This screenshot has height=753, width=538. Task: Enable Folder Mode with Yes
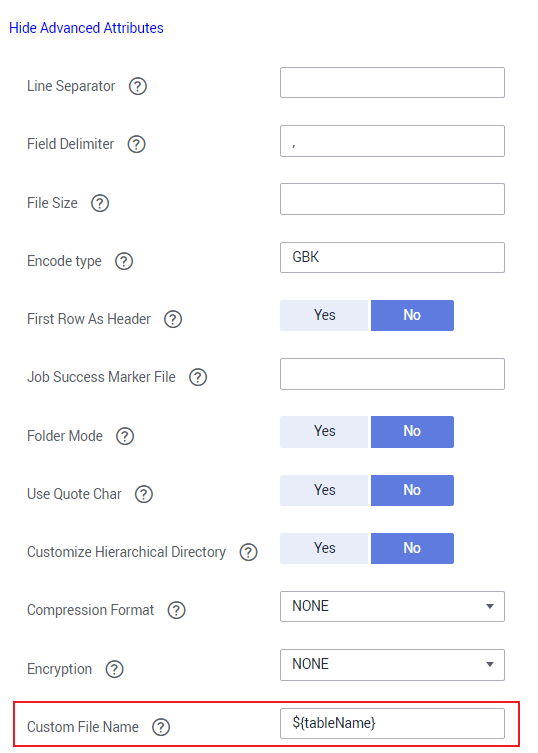(324, 432)
